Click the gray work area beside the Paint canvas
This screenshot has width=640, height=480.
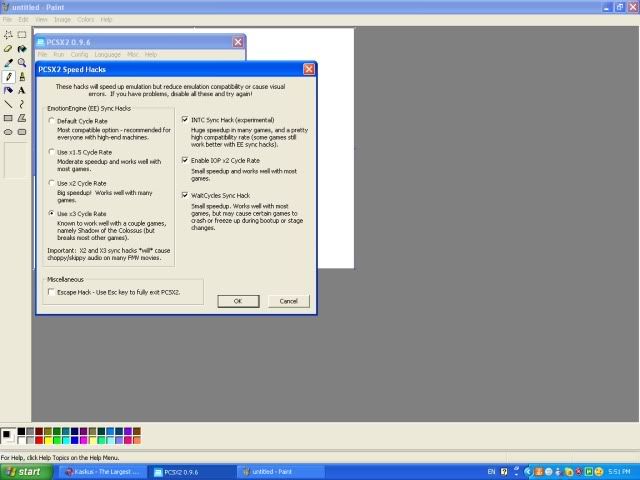click(496, 224)
